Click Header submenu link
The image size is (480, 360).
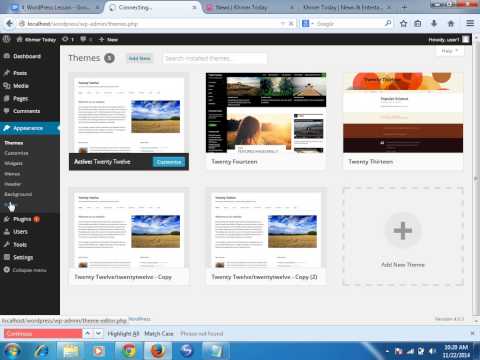pyautogui.click(x=13, y=184)
